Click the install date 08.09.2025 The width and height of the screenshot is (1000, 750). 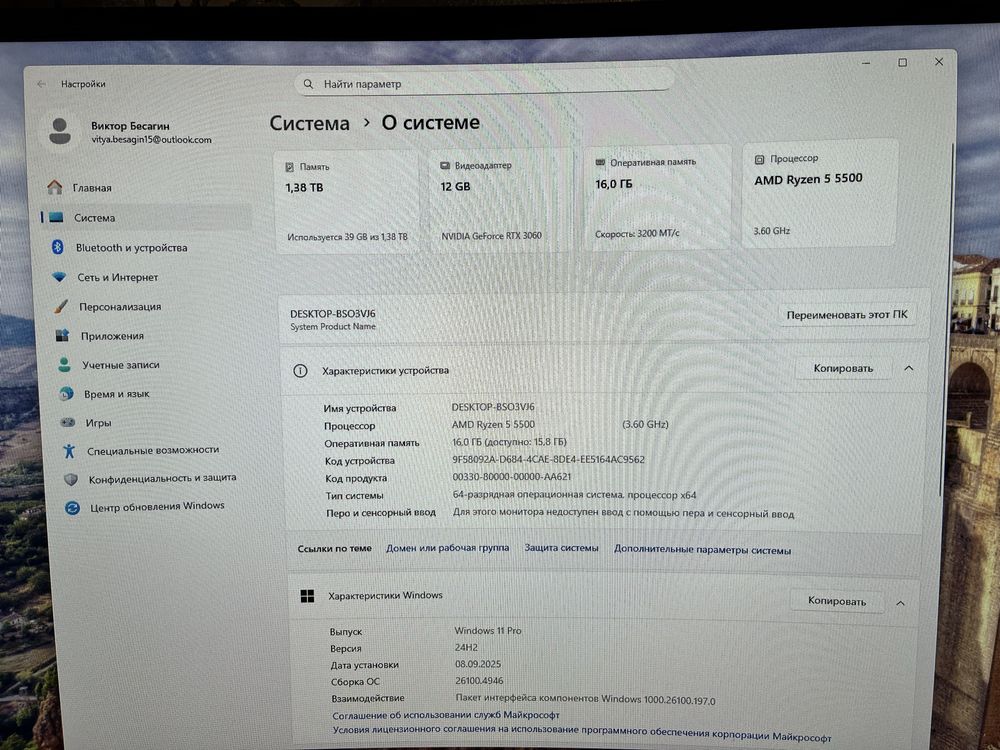[478, 664]
